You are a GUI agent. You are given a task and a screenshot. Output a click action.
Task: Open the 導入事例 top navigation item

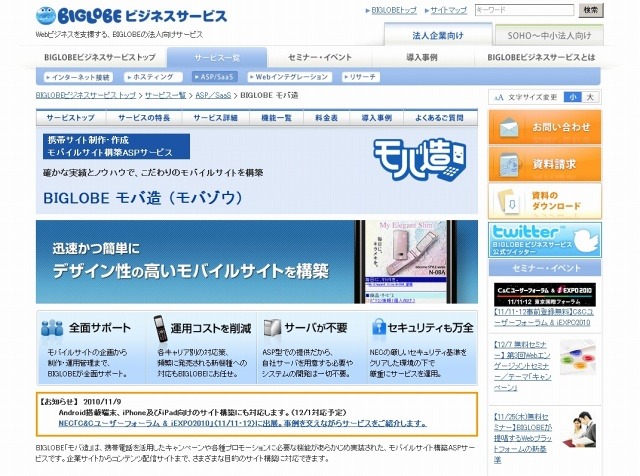click(x=422, y=58)
